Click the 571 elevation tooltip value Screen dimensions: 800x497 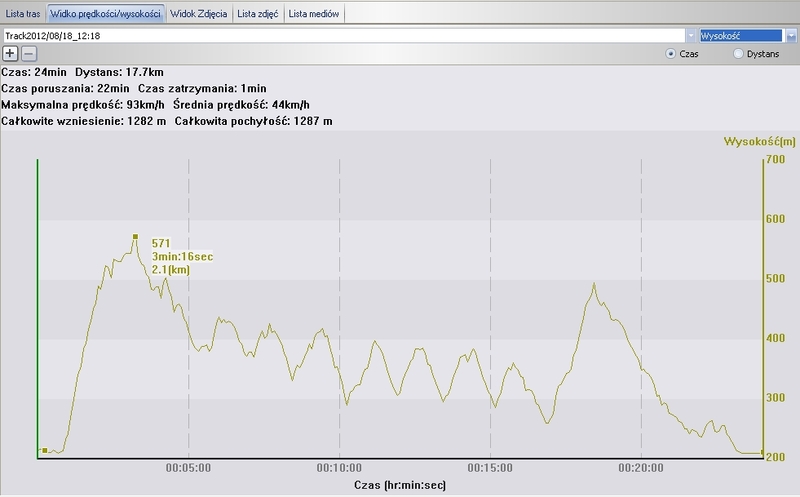(161, 243)
